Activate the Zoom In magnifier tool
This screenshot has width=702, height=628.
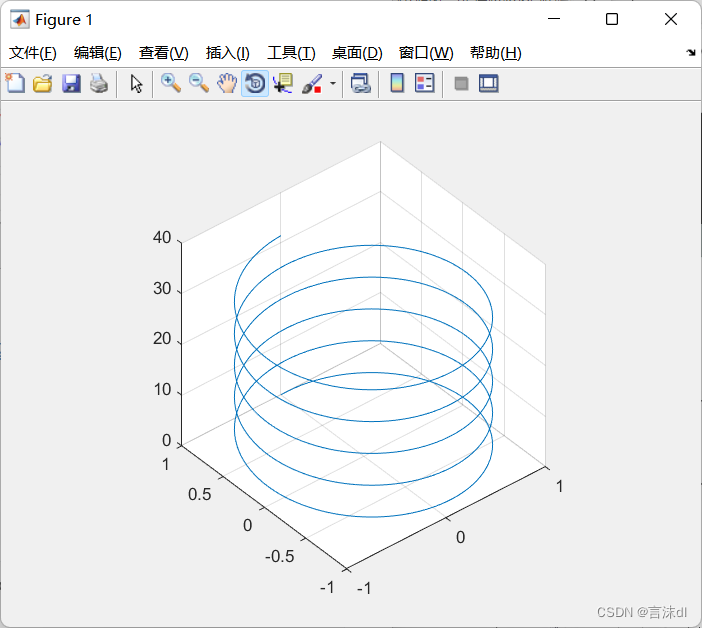pos(171,84)
